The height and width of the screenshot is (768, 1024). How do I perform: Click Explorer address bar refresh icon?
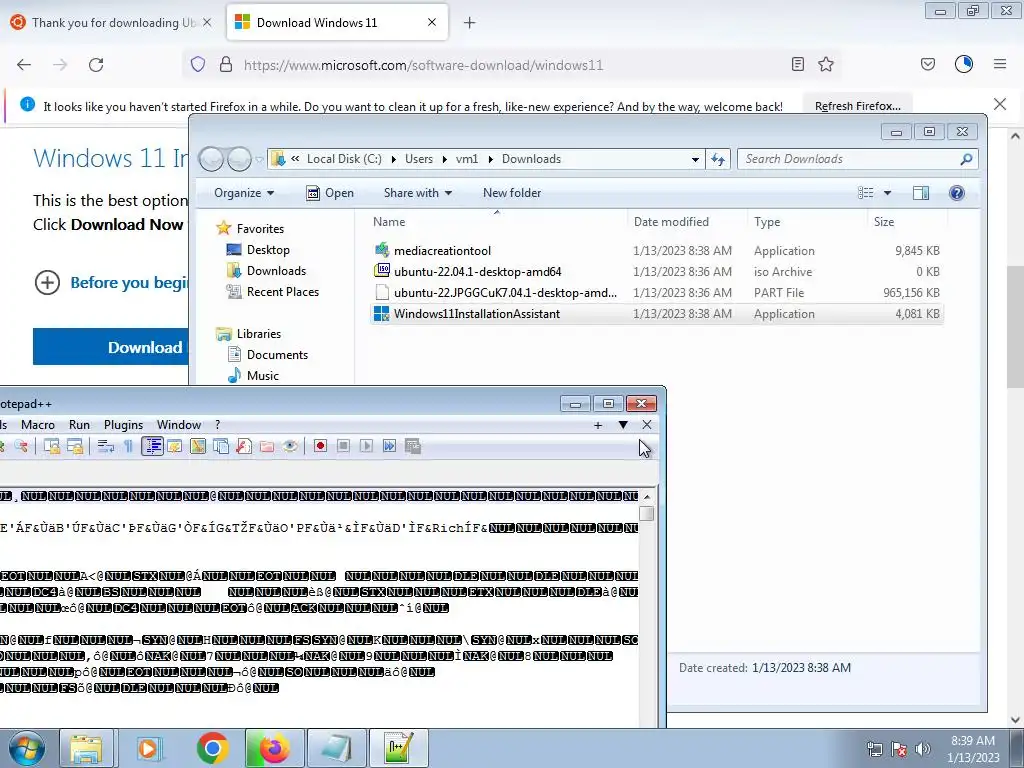(x=718, y=159)
